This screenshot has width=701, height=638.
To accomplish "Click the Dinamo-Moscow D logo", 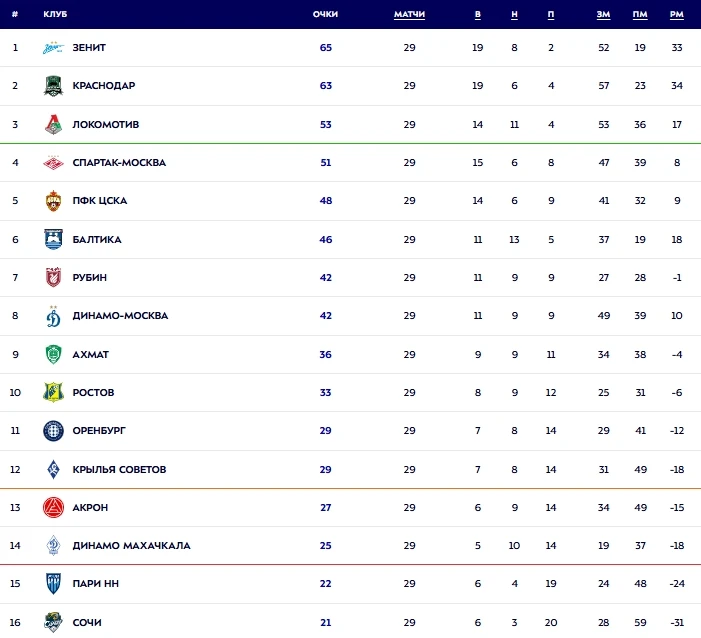I will point(53,316).
